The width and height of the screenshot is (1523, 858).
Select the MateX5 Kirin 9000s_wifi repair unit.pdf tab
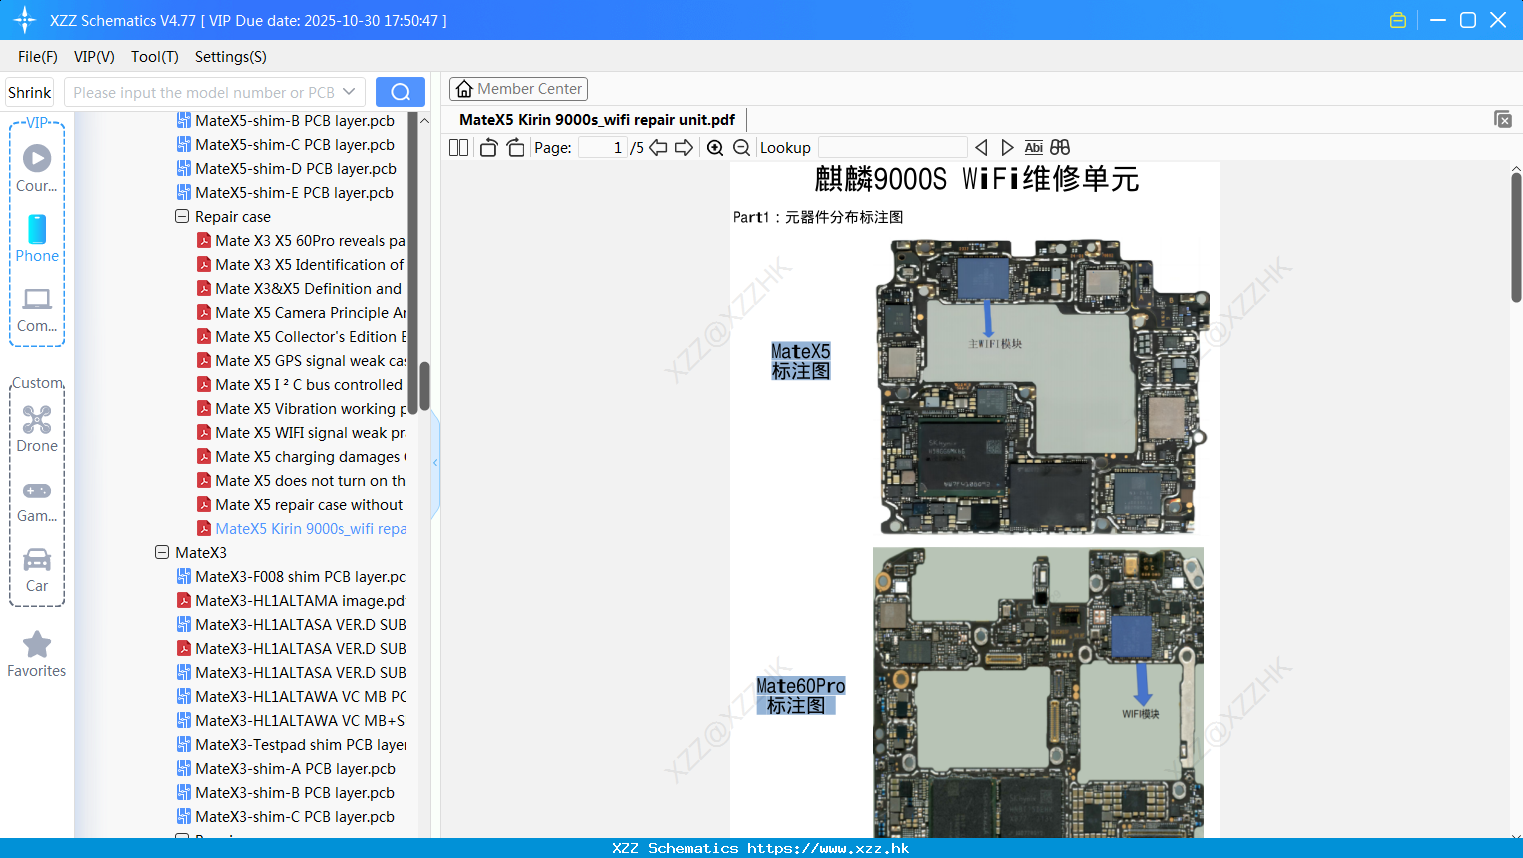[x=597, y=120]
